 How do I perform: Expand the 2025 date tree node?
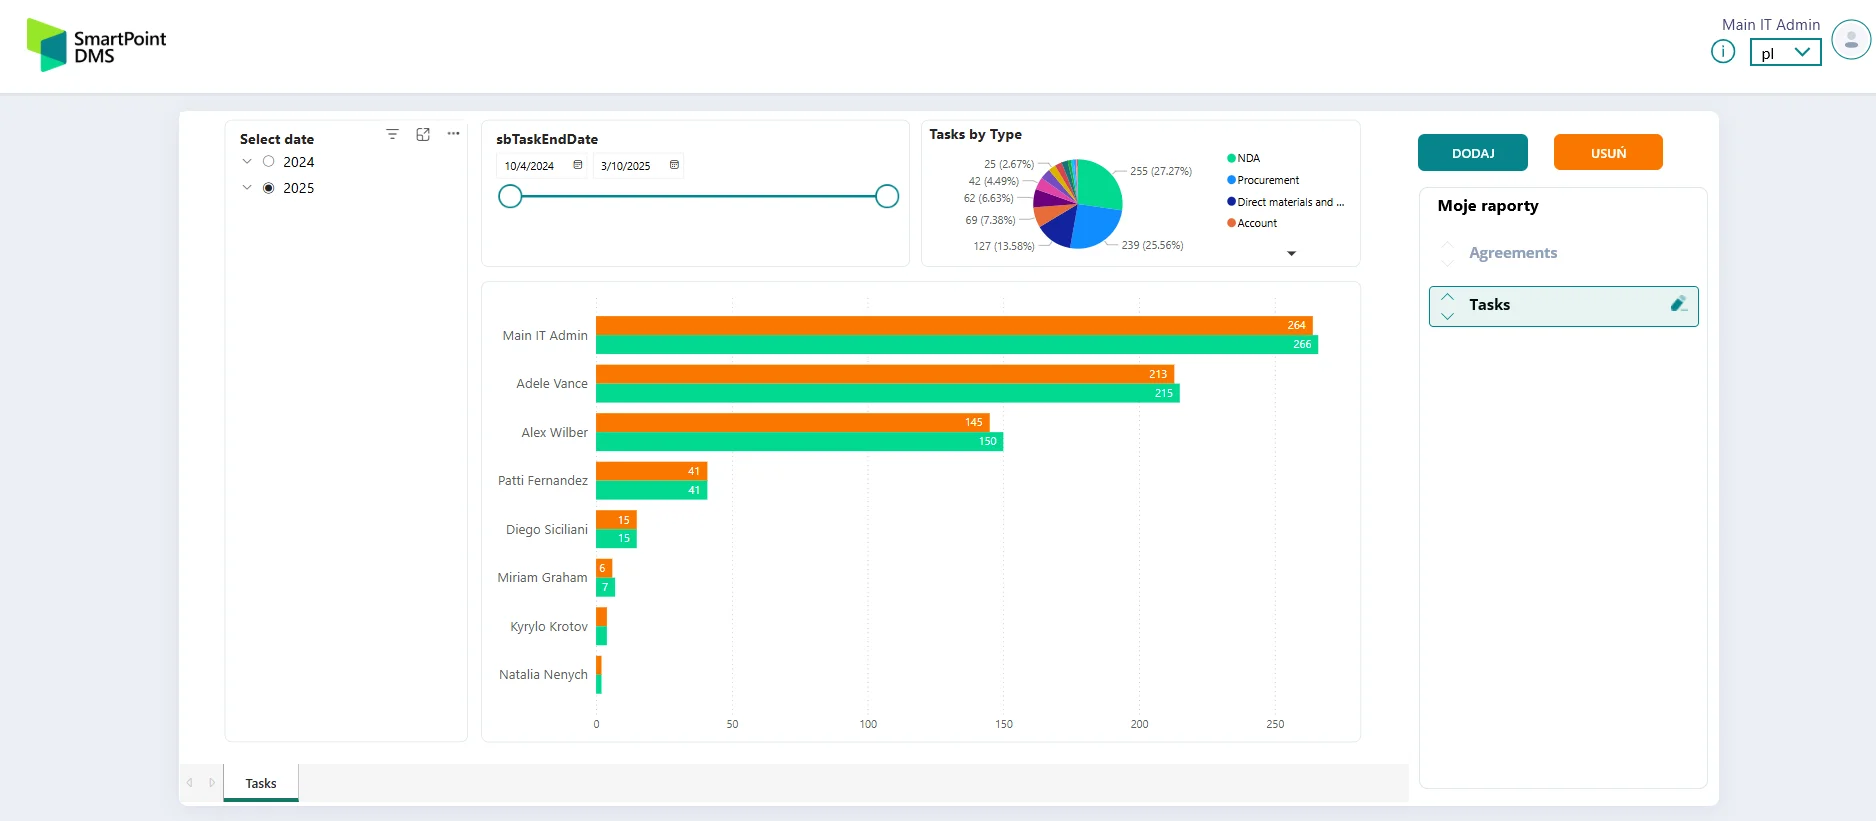point(247,188)
